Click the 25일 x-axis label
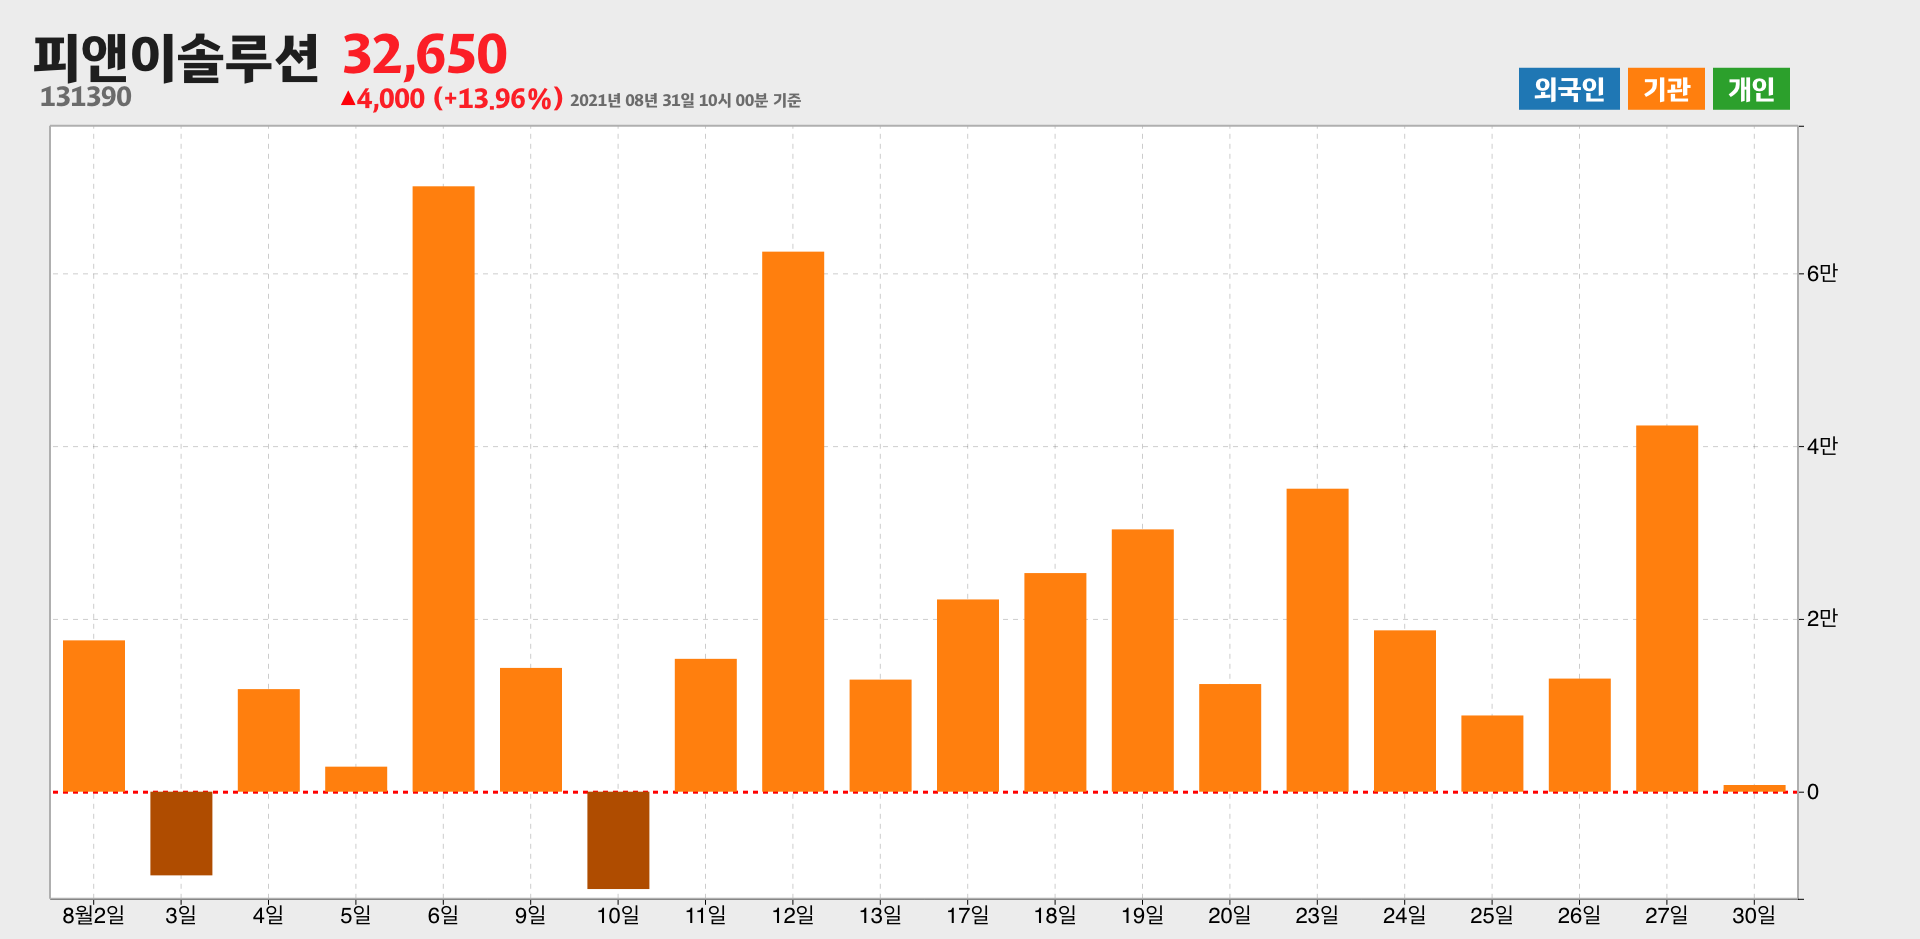The image size is (1920, 939). pos(1492,915)
